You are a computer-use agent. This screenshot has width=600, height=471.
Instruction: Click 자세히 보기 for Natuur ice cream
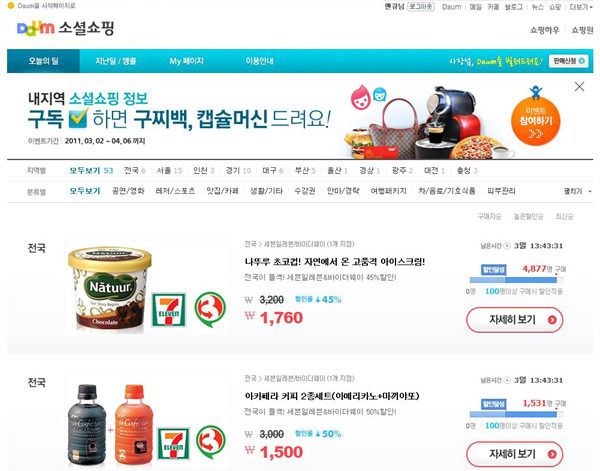pos(515,319)
